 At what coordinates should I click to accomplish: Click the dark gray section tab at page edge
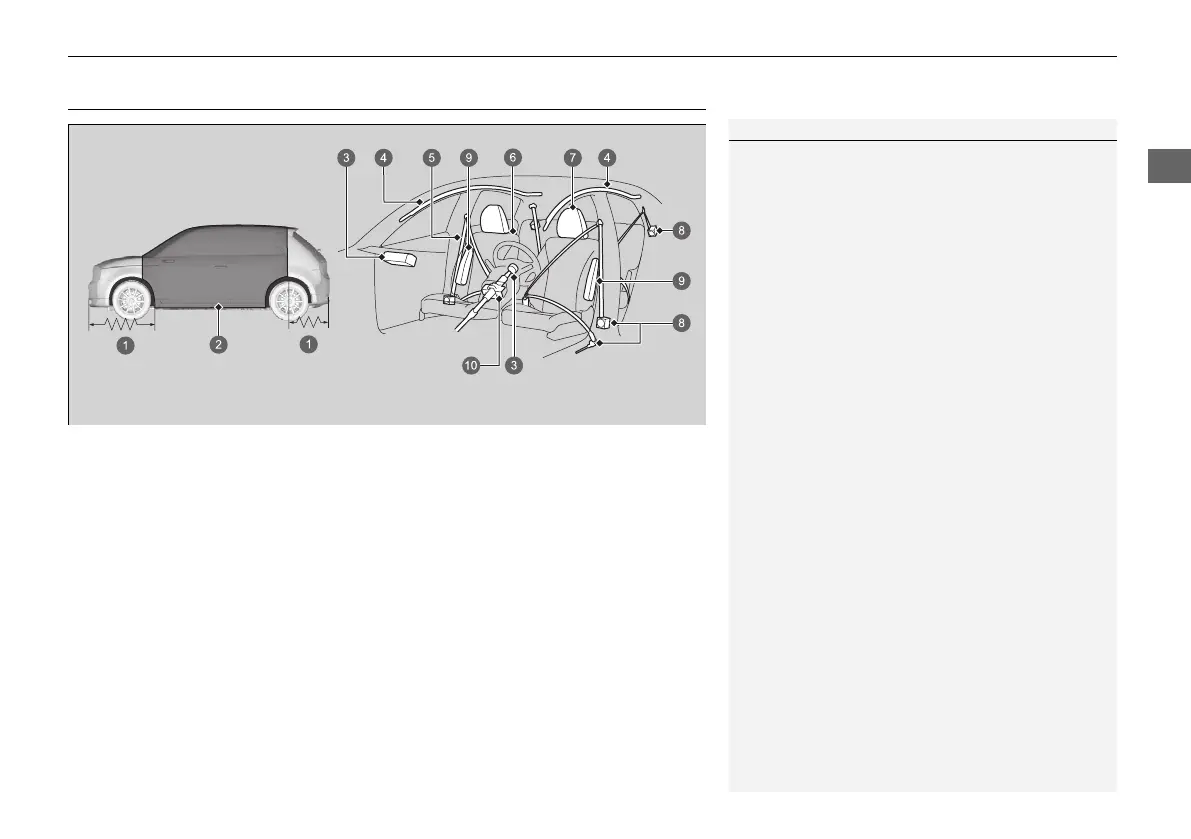pos(1169,166)
